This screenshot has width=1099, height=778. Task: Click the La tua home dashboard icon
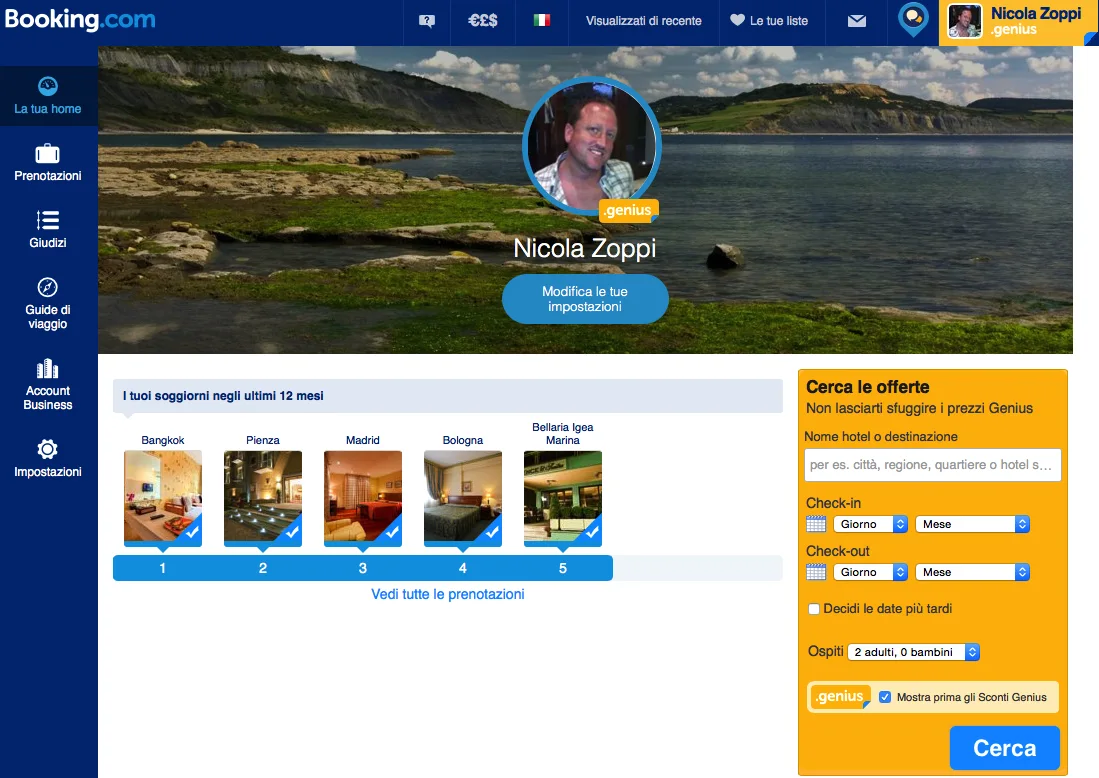click(48, 86)
